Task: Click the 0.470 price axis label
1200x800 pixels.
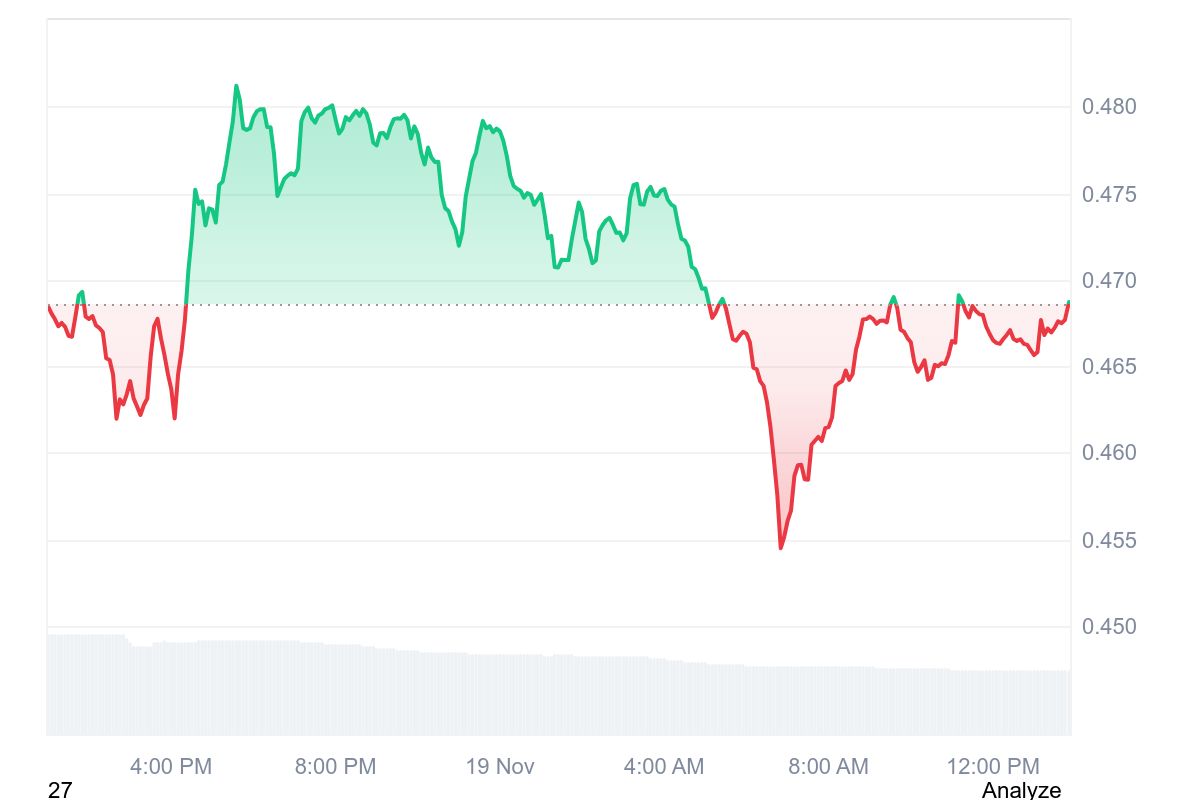Action: pos(1108,281)
